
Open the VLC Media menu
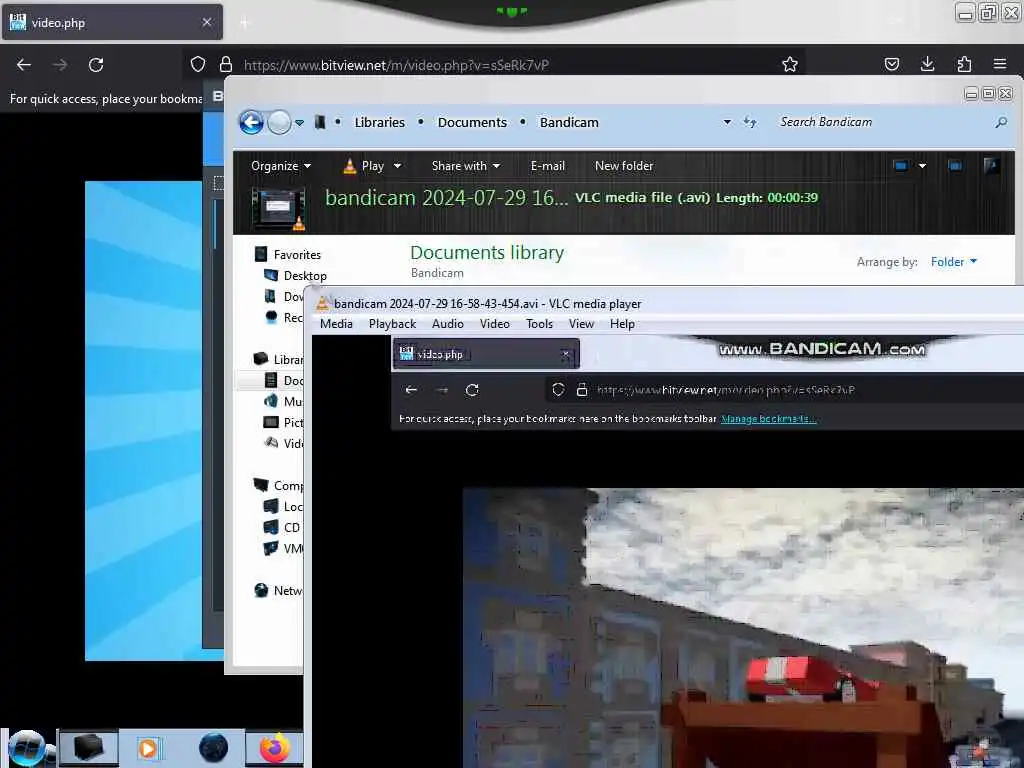336,324
